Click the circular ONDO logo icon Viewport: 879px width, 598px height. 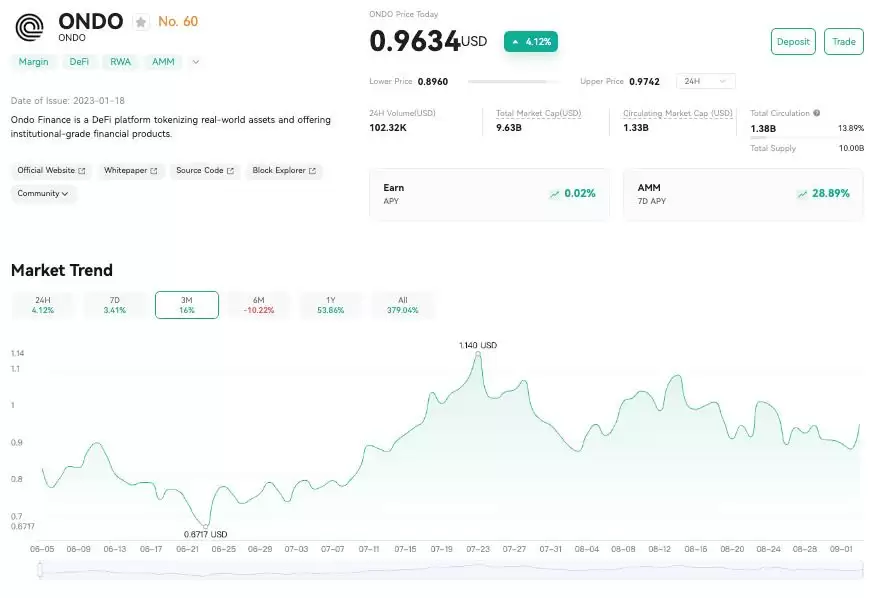coord(28,26)
